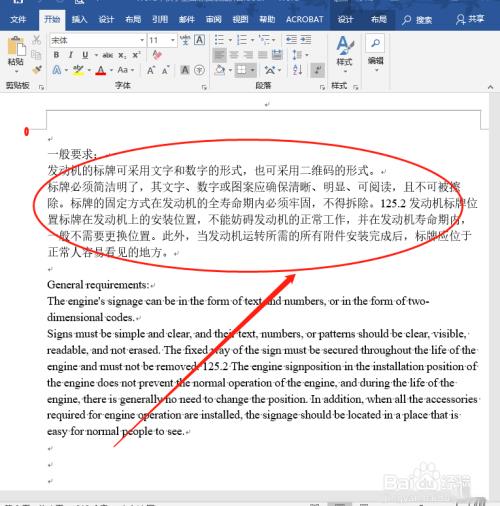Screen dimensions: 500x506
Task: Switch to the Insert (插入) tab
Action: pyautogui.click(x=79, y=19)
